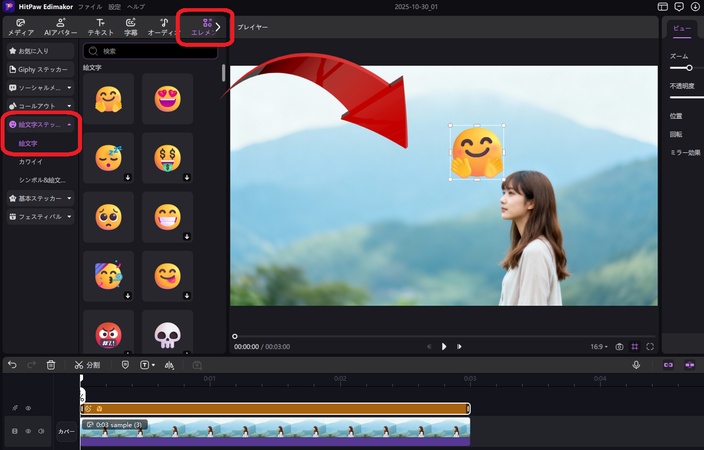Click the greyed-out zoom icon in the timeline toolbar
The image size is (704, 450).
[197, 365]
